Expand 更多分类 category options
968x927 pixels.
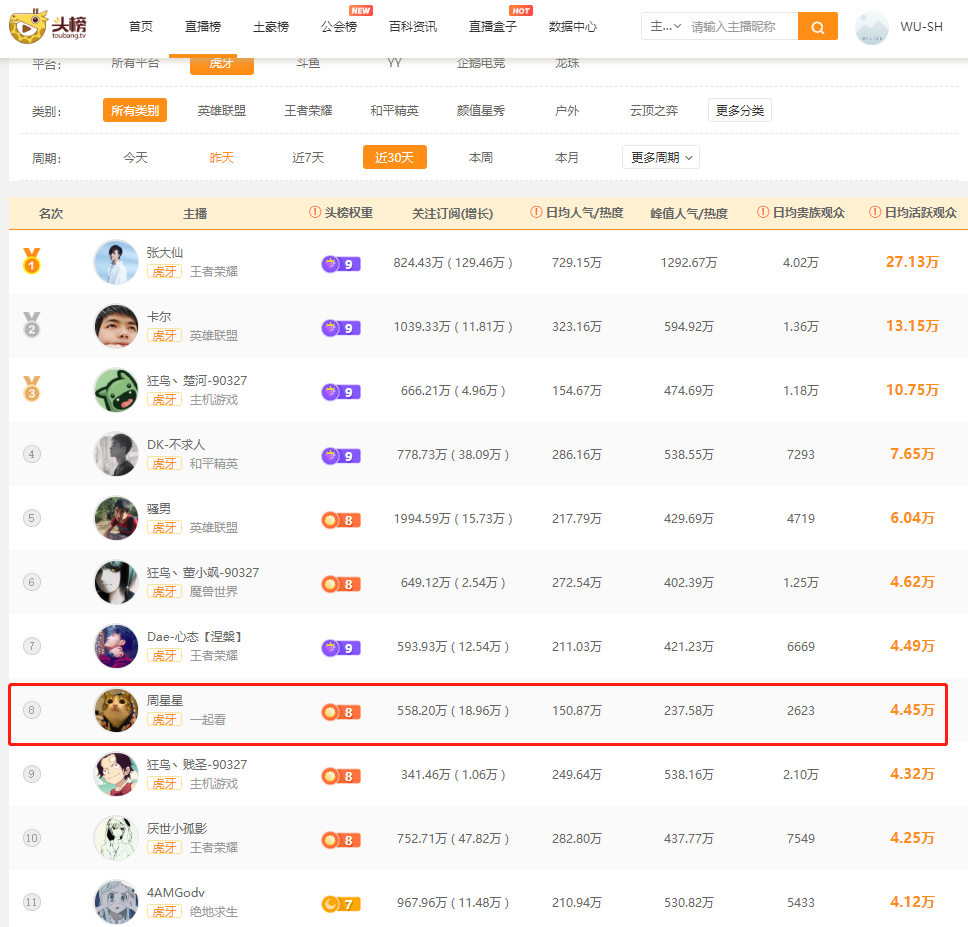tap(740, 110)
